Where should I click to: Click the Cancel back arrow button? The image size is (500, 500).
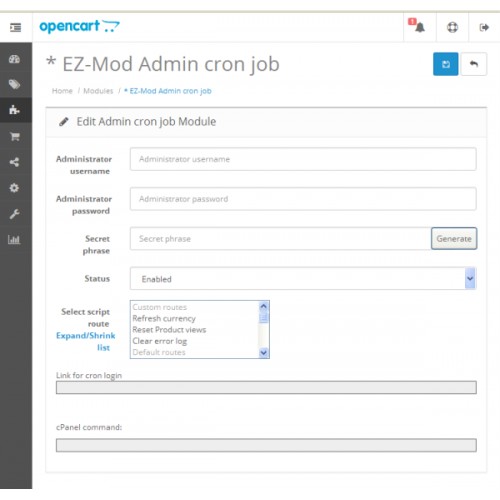(x=474, y=64)
